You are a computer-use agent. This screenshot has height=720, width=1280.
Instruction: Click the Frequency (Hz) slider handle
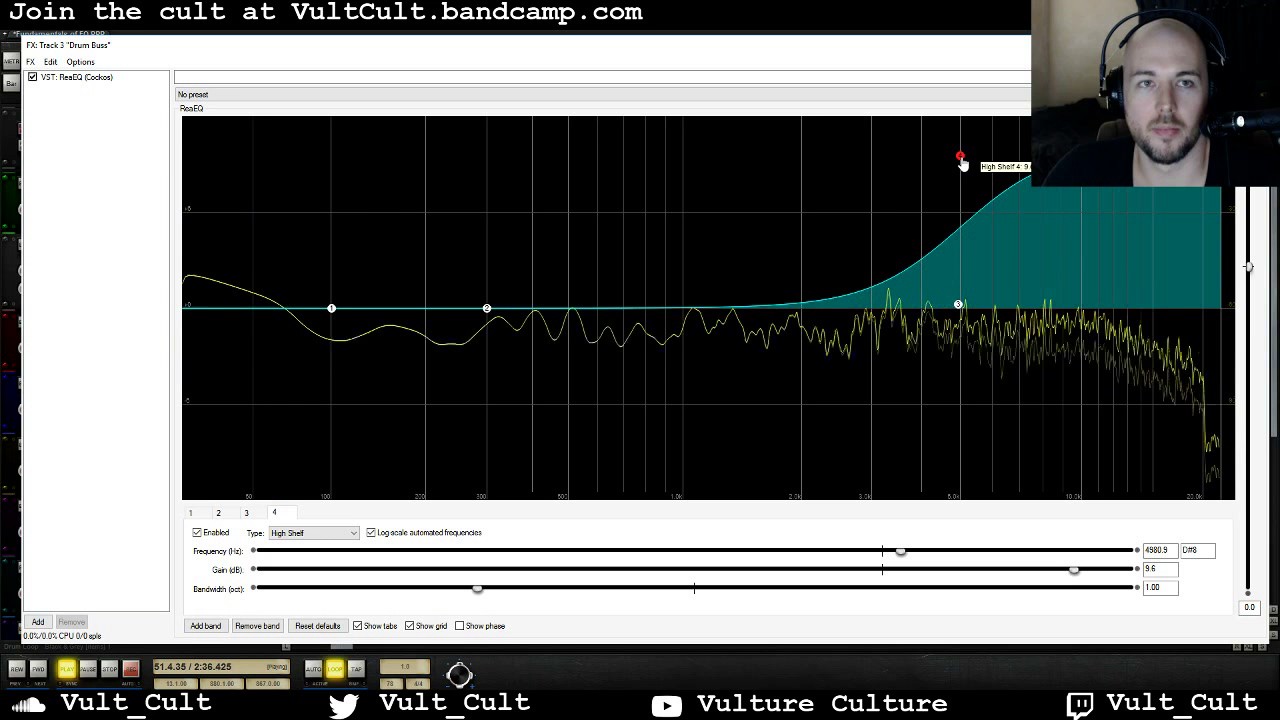coord(901,551)
